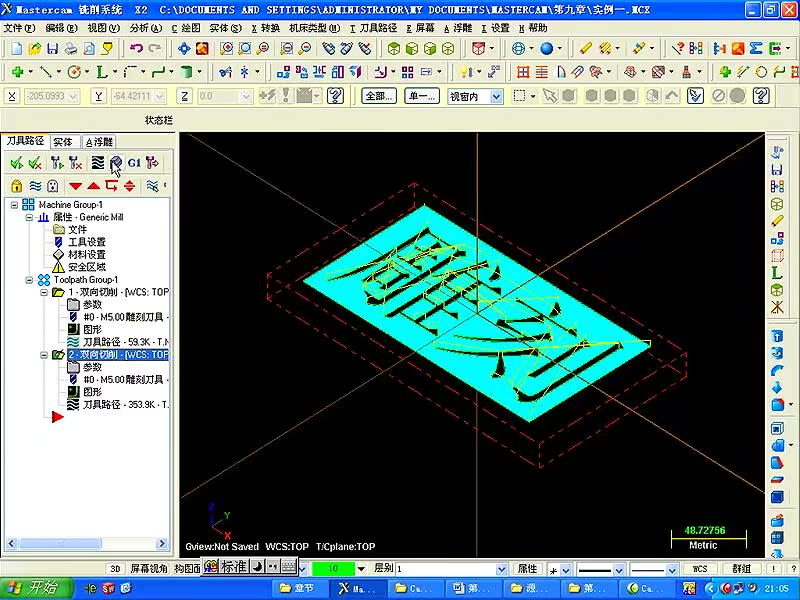Image resolution: width=800 pixels, height=600 pixels.
Task: Collapse operation 1 双向切削 node
Action: click(x=44, y=292)
